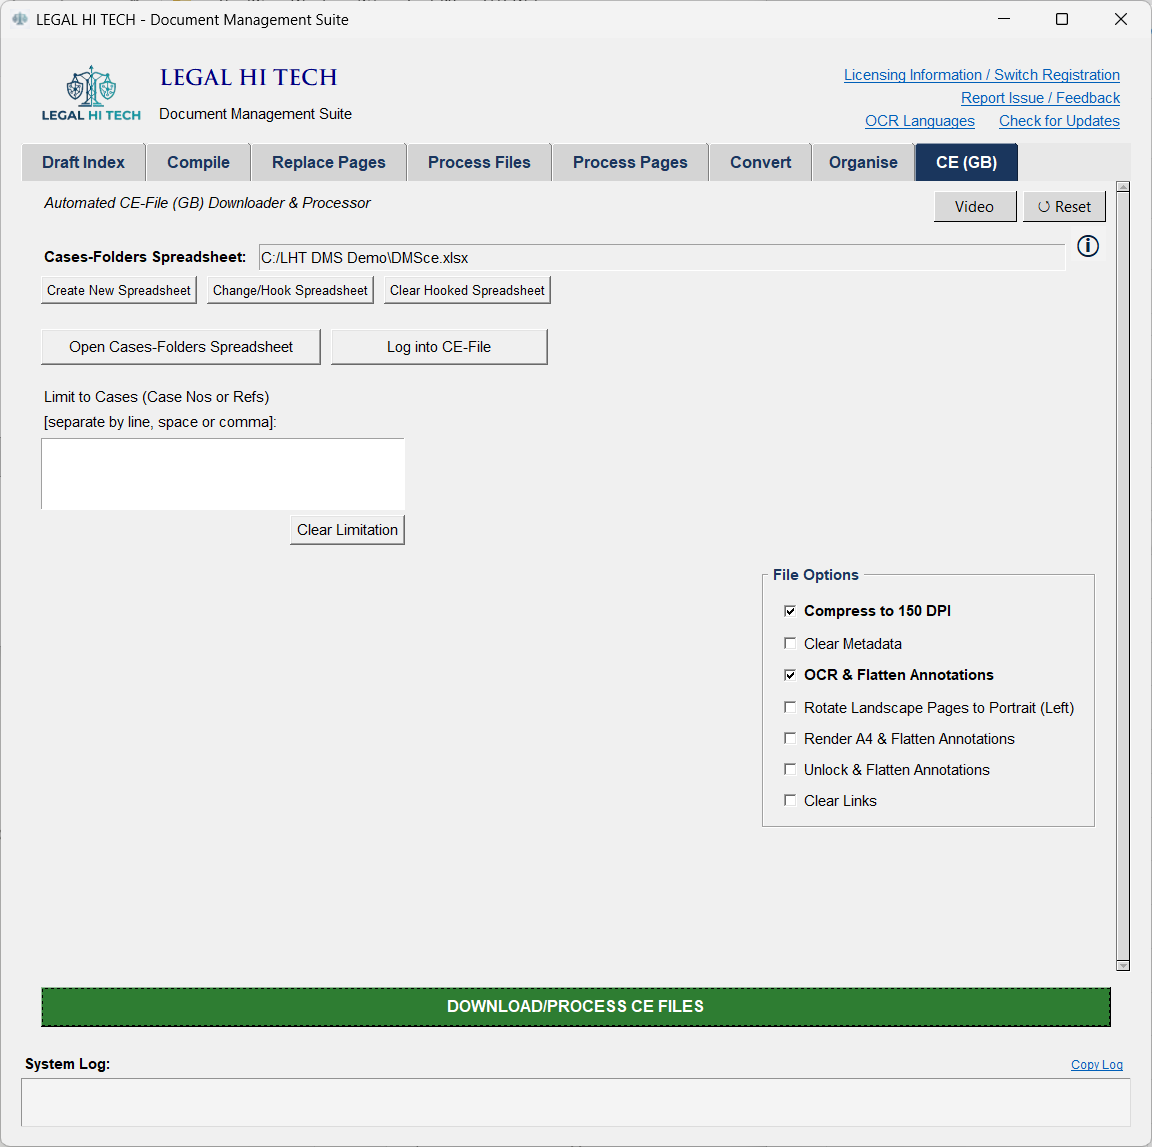Screen dimensions: 1152x1147
Task: Click Change/Hook Spreadsheet button
Action: 290,290
